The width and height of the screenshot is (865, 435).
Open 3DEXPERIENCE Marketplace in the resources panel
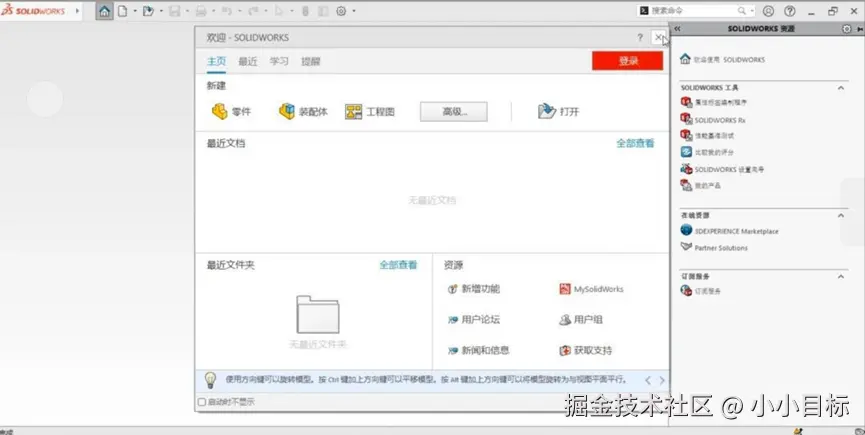tap(729, 231)
